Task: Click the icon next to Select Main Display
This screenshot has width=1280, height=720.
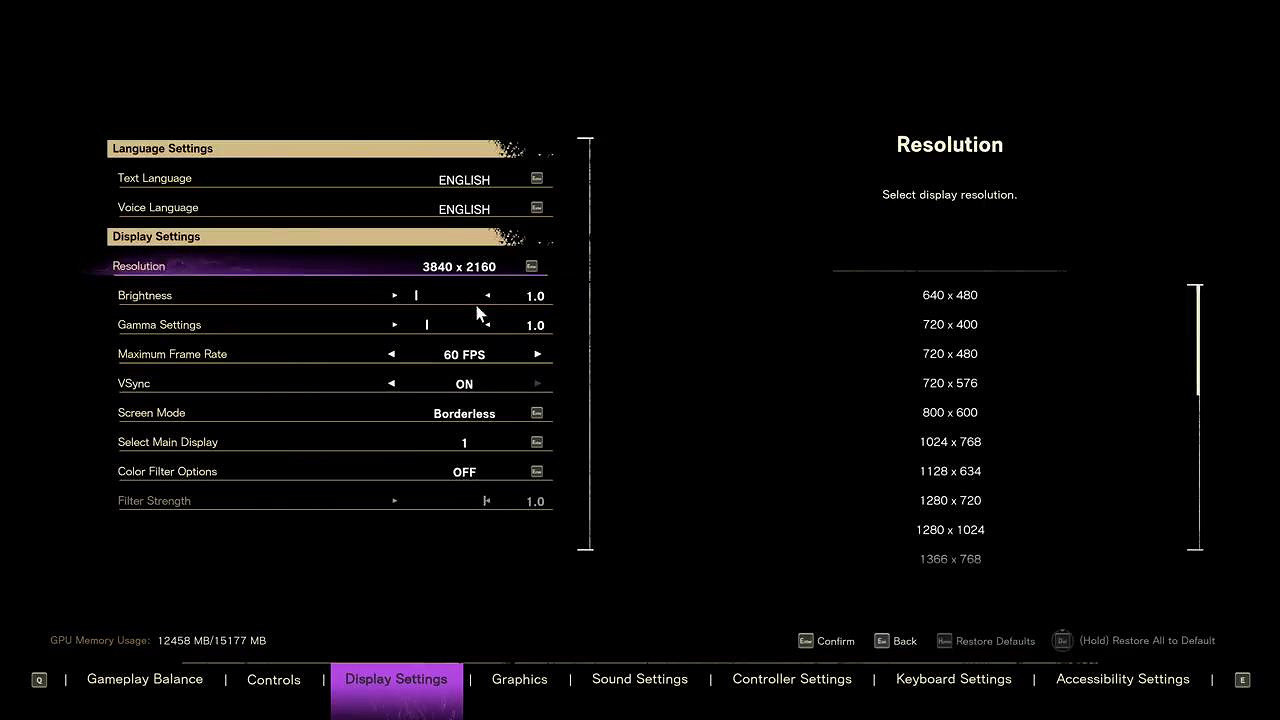Action: tap(537, 442)
